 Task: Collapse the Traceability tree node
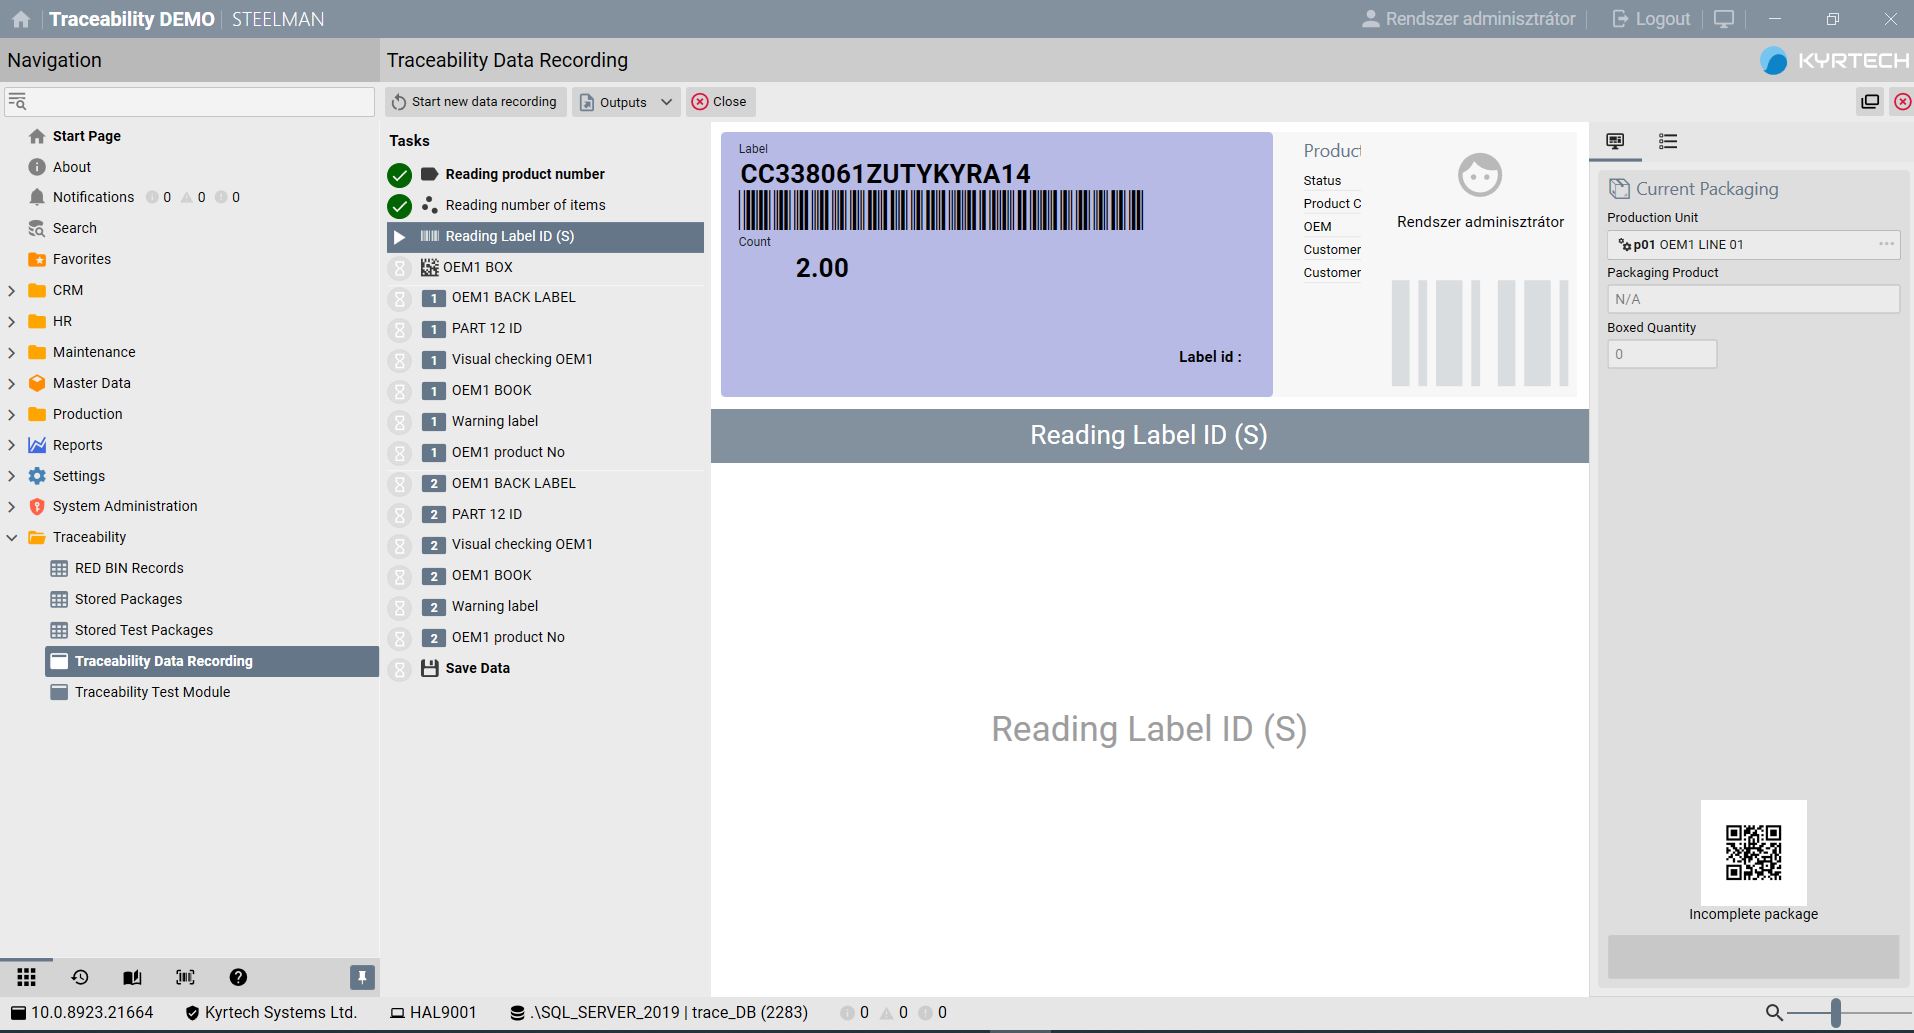click(12, 538)
